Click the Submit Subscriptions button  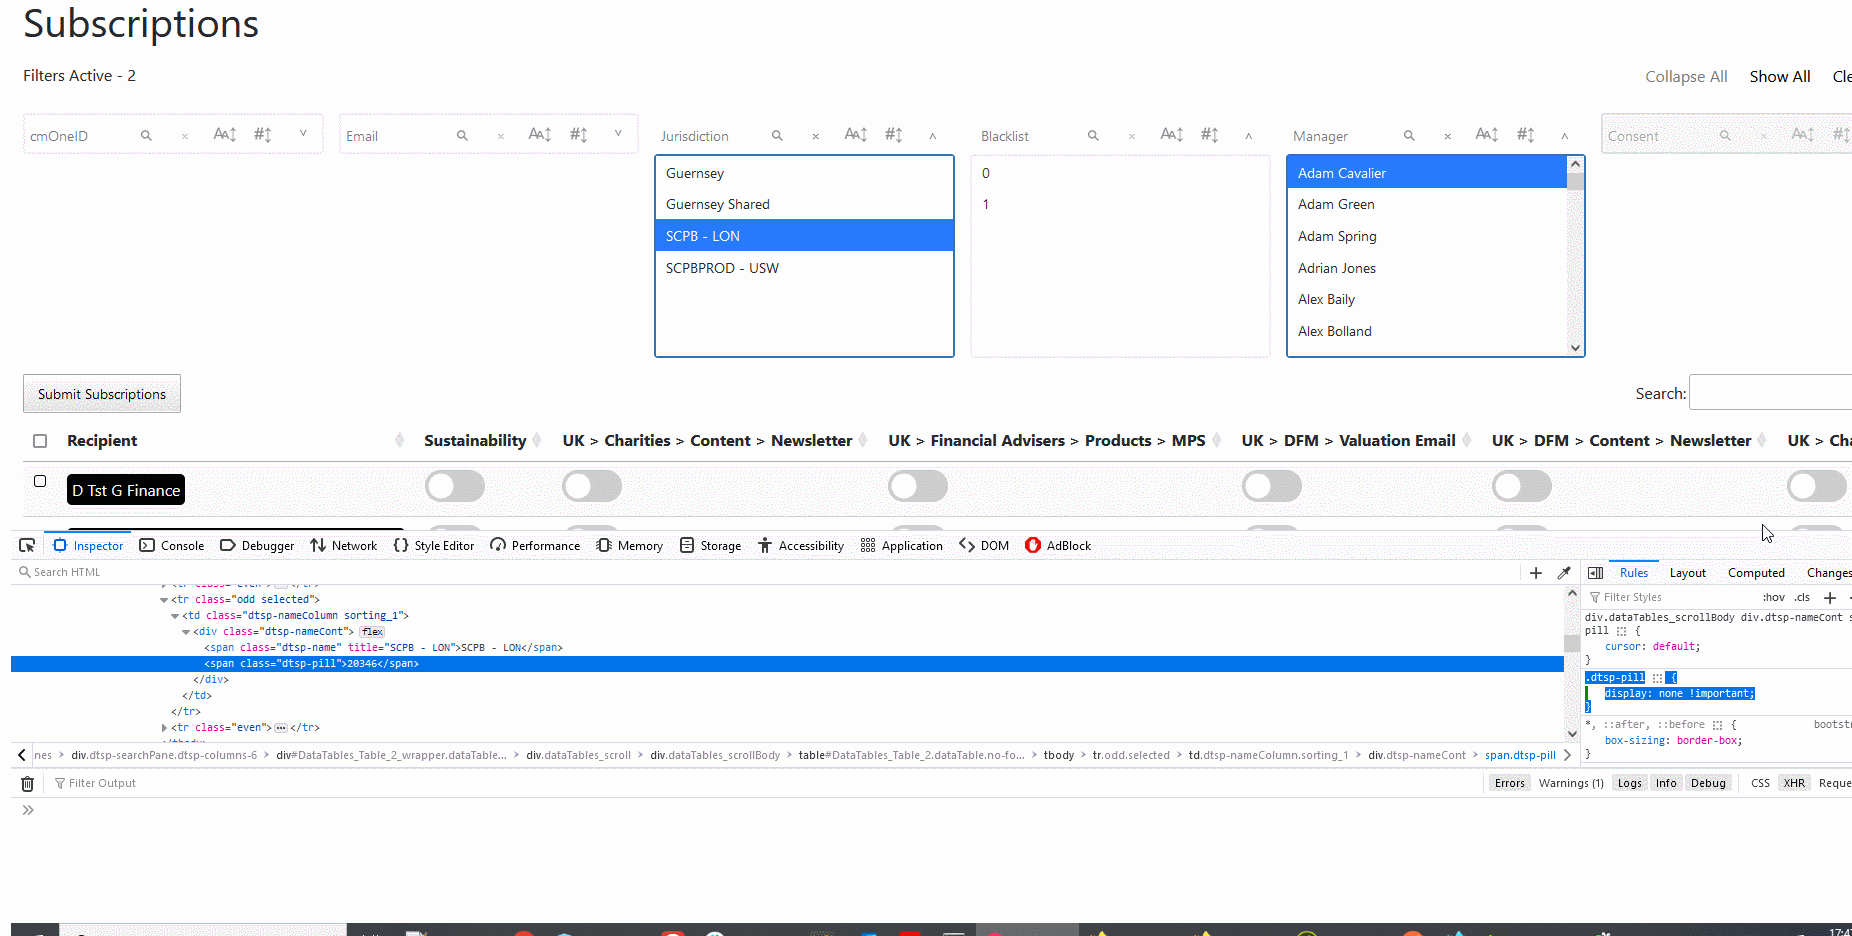pyautogui.click(x=101, y=393)
